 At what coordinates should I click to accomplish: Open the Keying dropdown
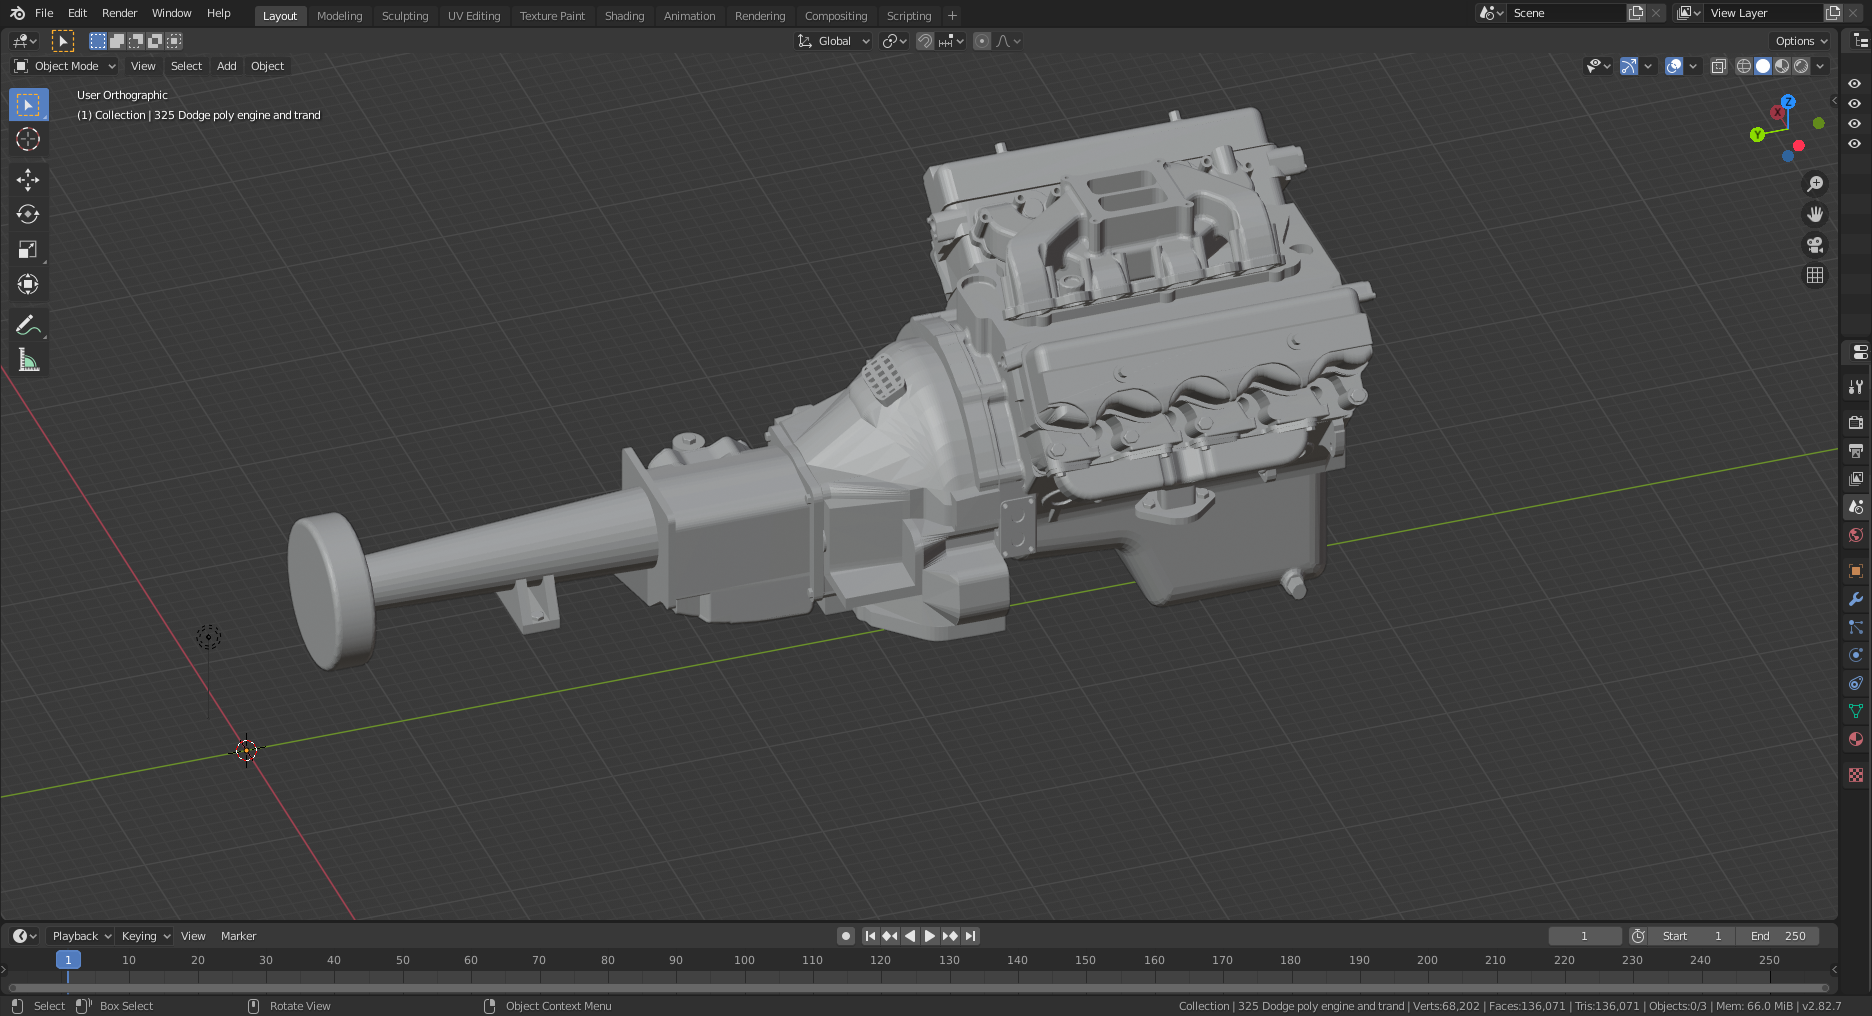145,936
